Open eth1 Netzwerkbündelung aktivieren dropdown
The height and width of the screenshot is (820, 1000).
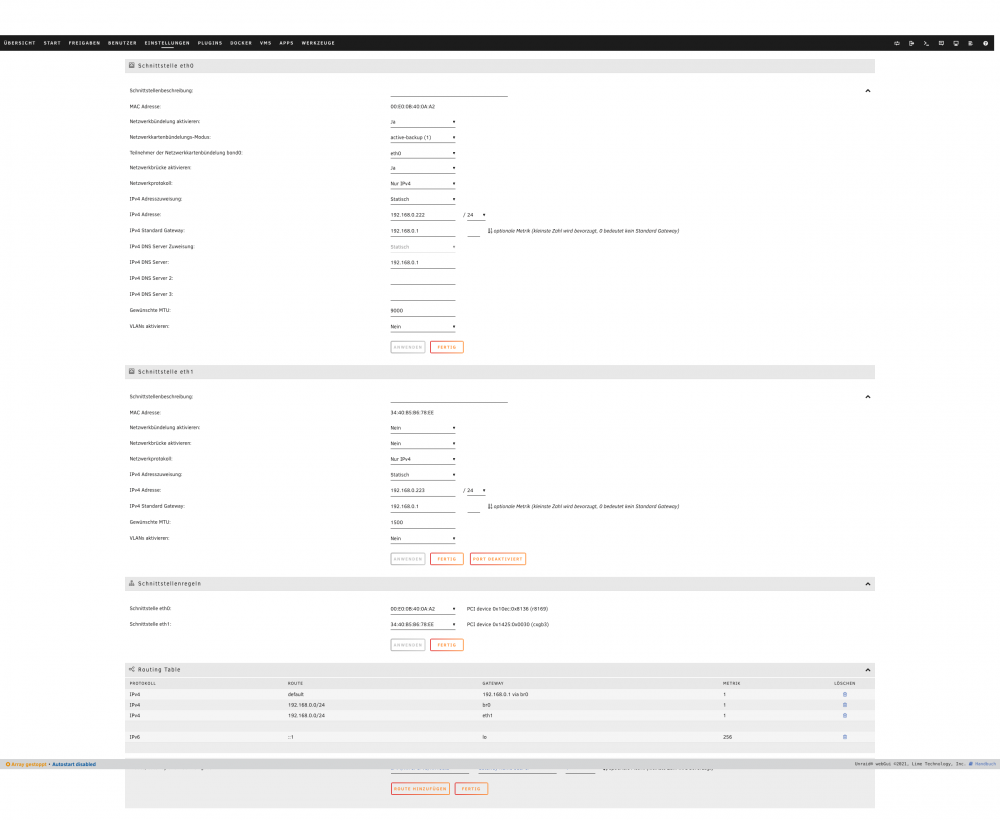pyautogui.click(x=423, y=428)
